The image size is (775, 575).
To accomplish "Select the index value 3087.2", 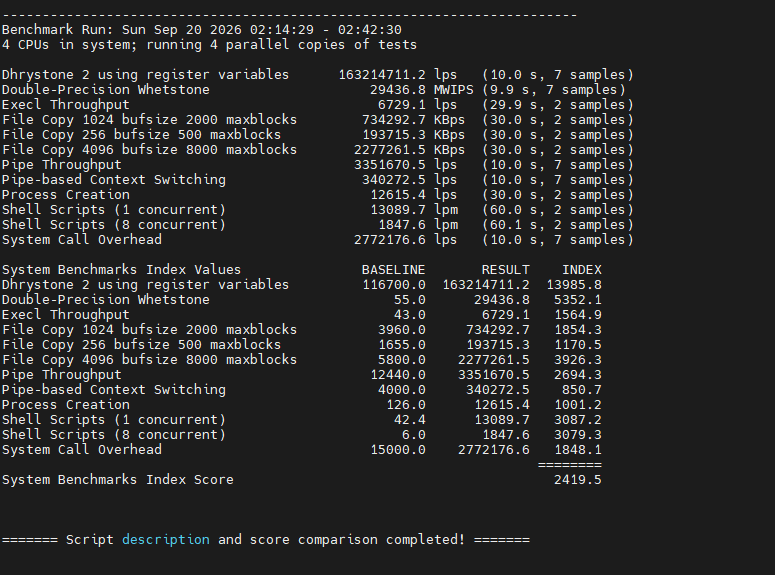I will 578,420.
